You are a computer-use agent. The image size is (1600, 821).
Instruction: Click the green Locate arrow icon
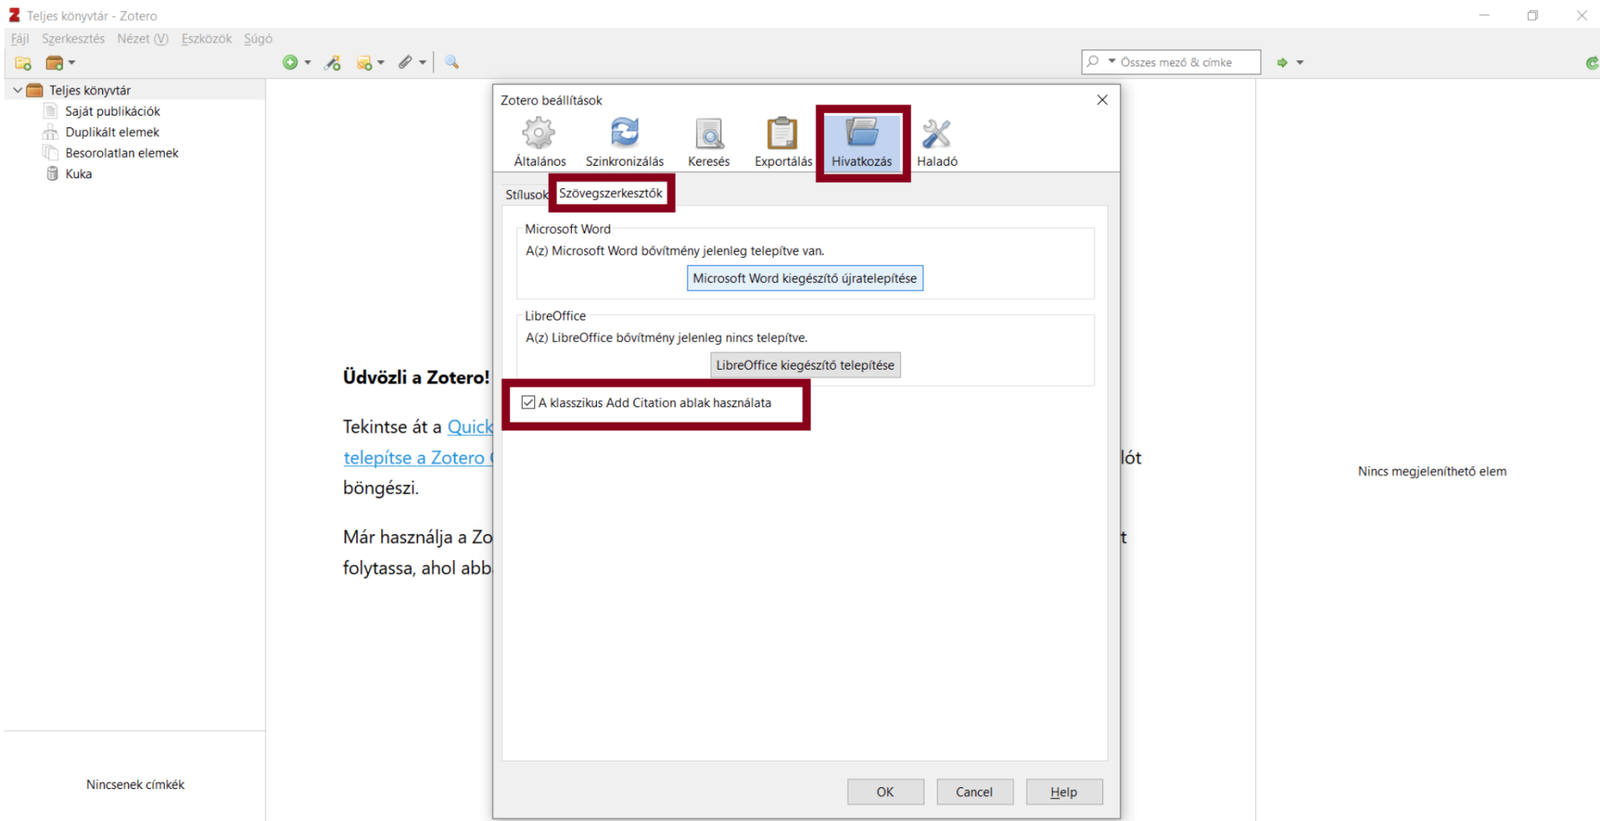1282,63
